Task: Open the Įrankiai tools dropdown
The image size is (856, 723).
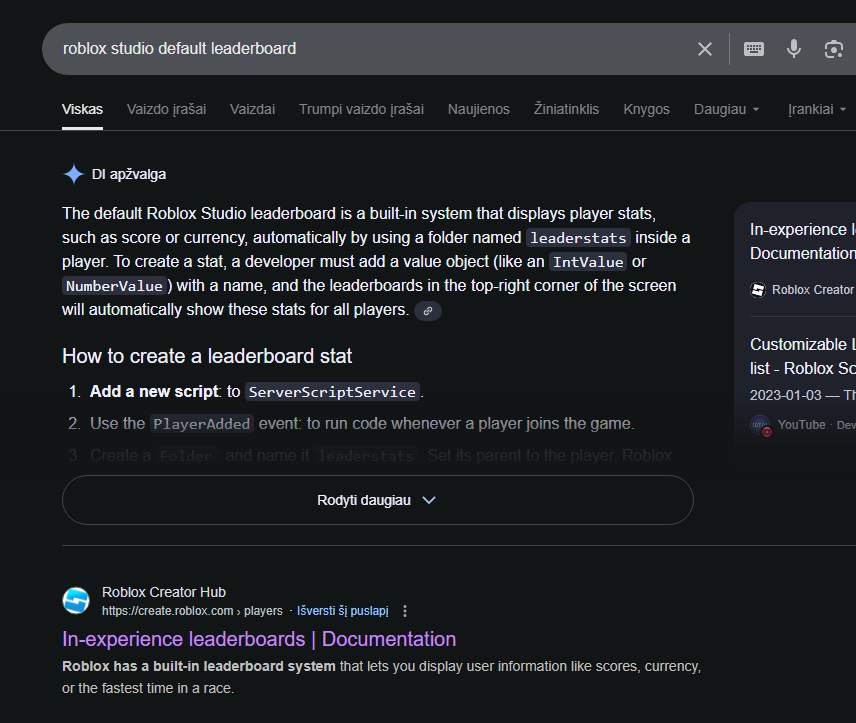Action: click(x=817, y=109)
